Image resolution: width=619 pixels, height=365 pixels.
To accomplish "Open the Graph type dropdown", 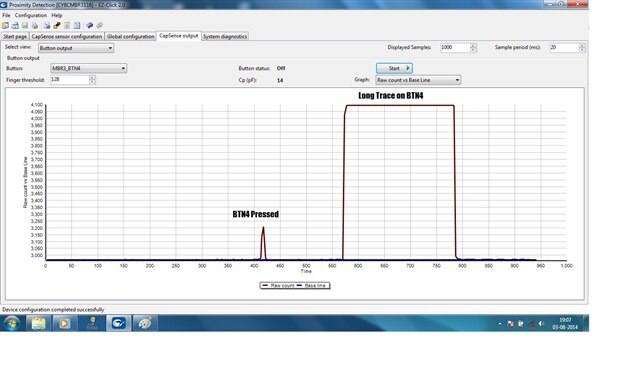I will [418, 80].
